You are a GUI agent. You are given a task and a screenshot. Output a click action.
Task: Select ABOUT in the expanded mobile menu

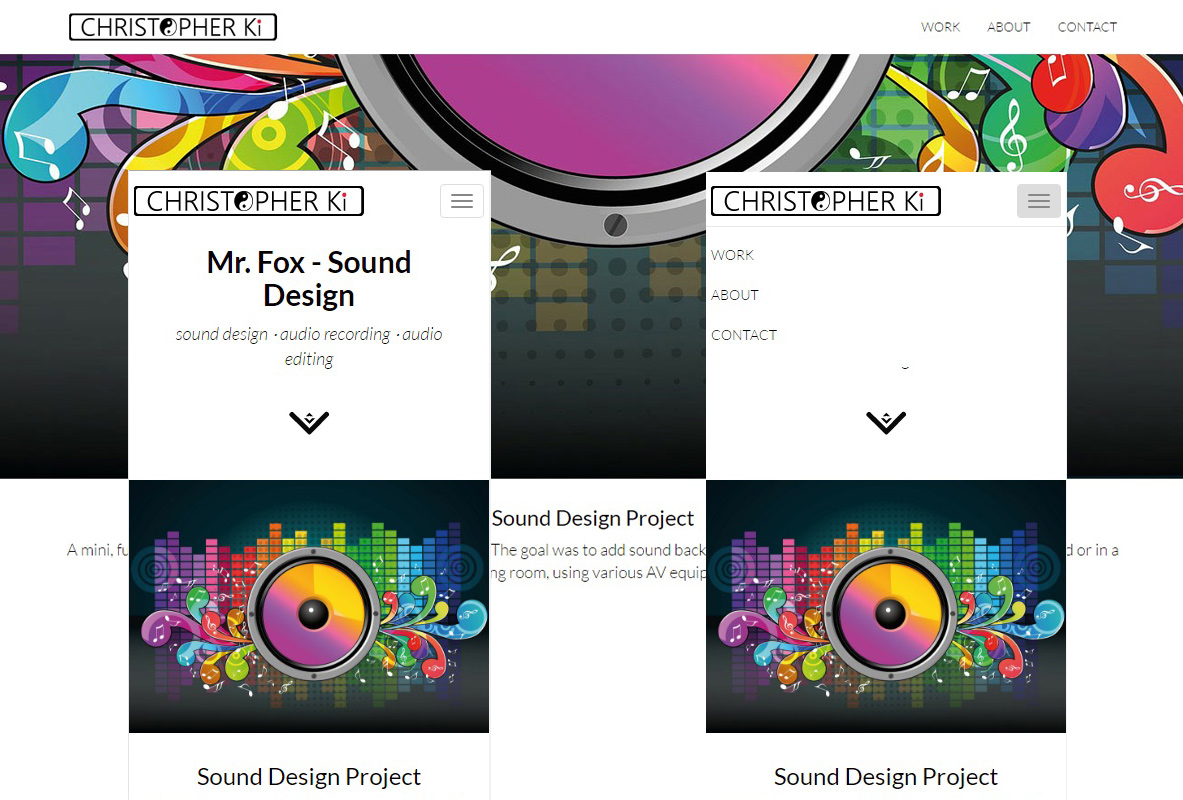coord(735,295)
